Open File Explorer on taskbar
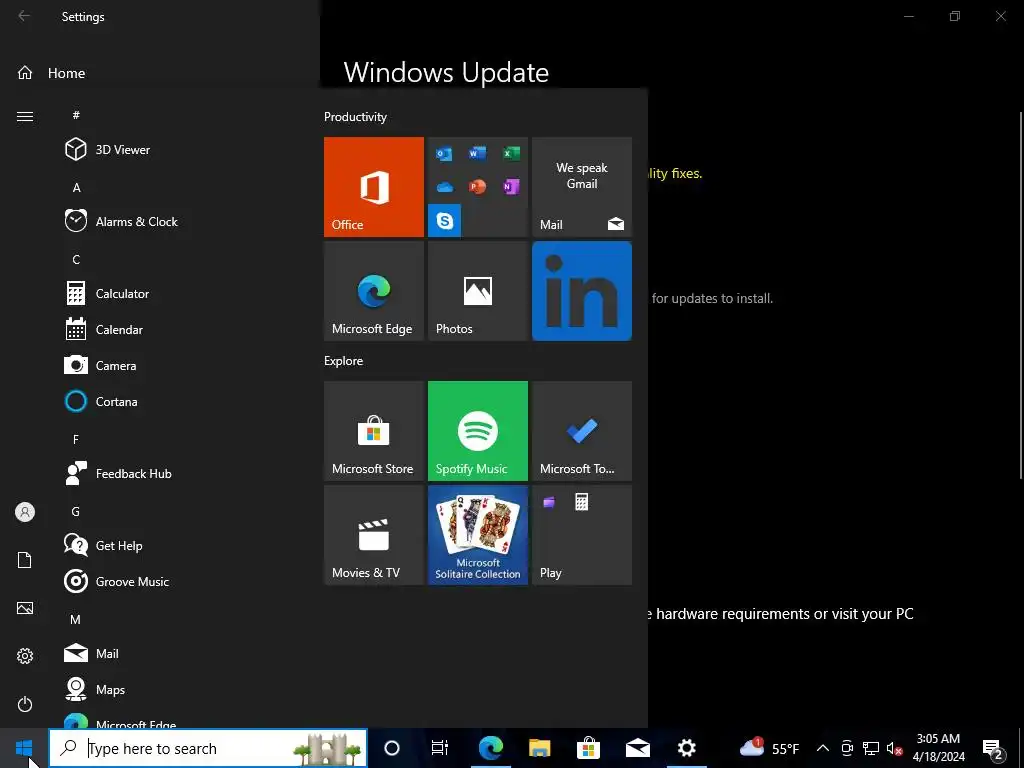Screen dimensions: 1024x768 click(x=539, y=748)
